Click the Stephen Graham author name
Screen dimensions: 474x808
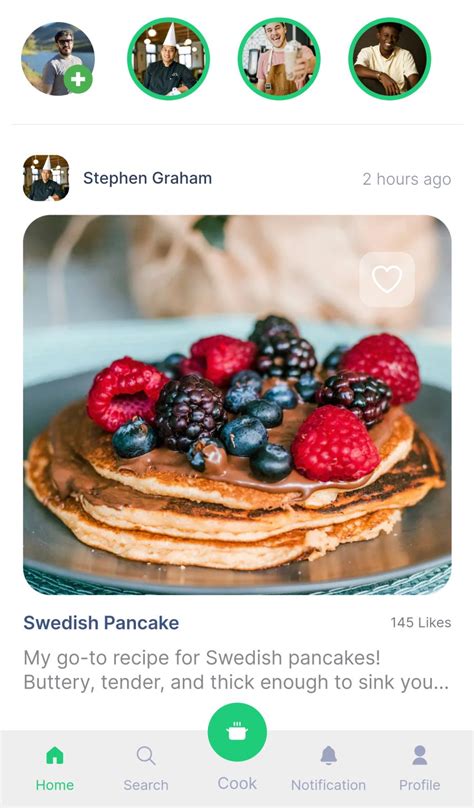(x=147, y=178)
